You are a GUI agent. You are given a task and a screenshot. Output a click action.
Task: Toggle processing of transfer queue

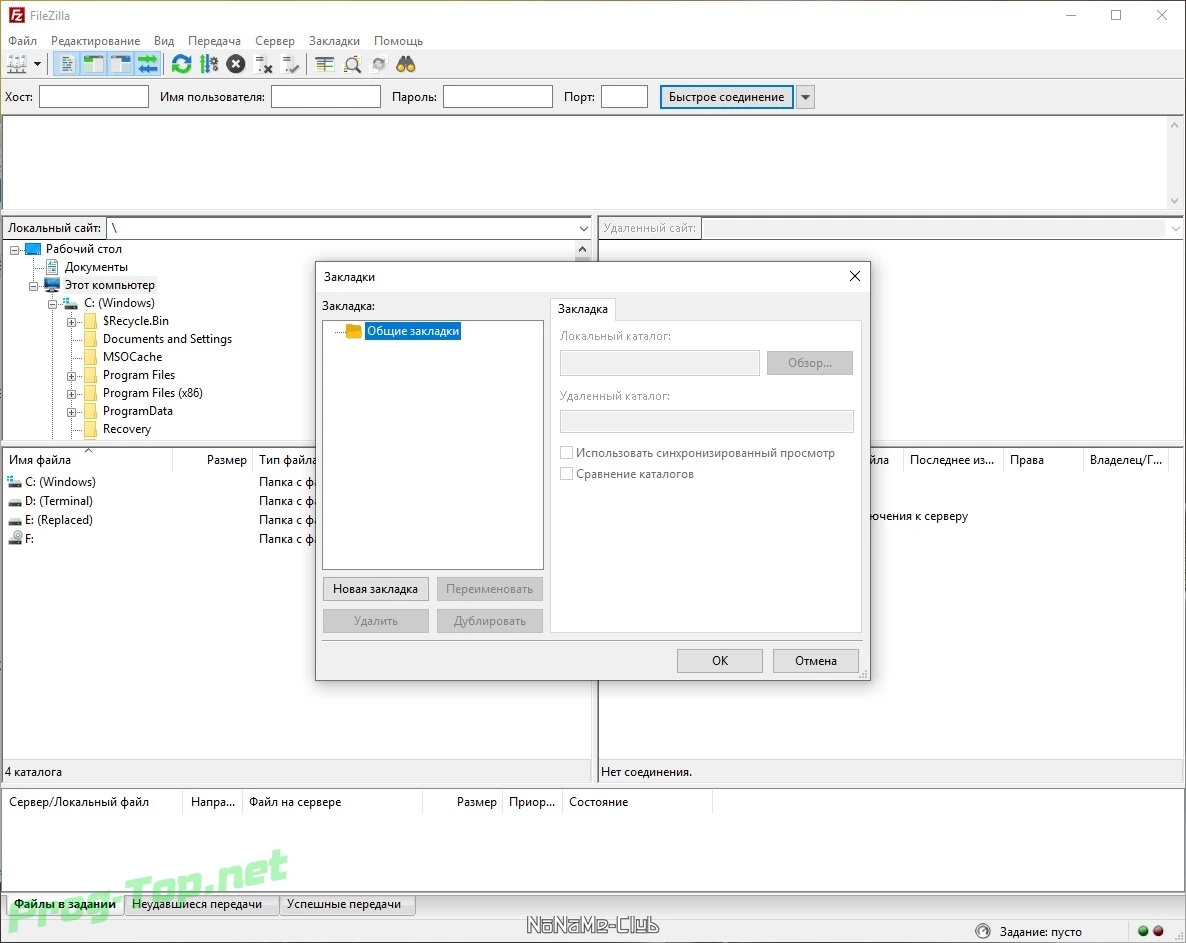(x=209, y=65)
